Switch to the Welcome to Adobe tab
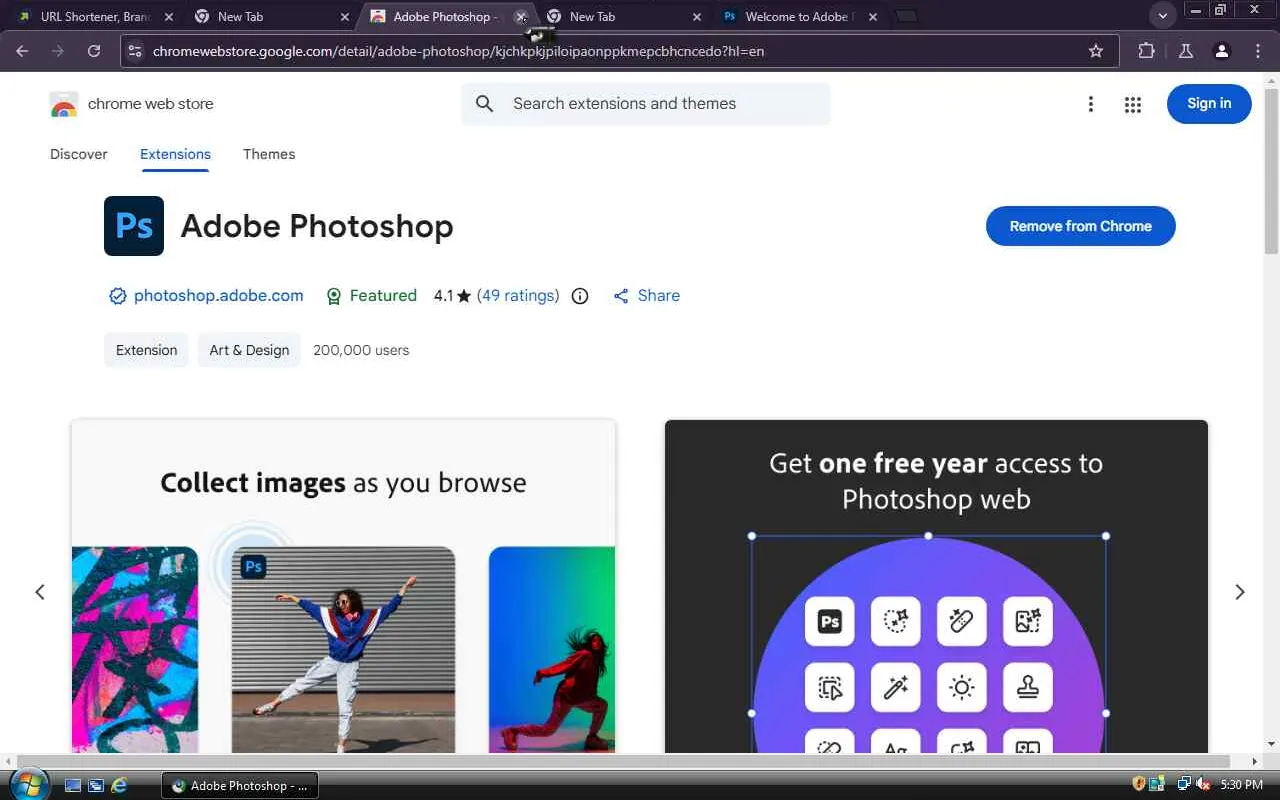Screen dimensions: 1280x800 801,17
